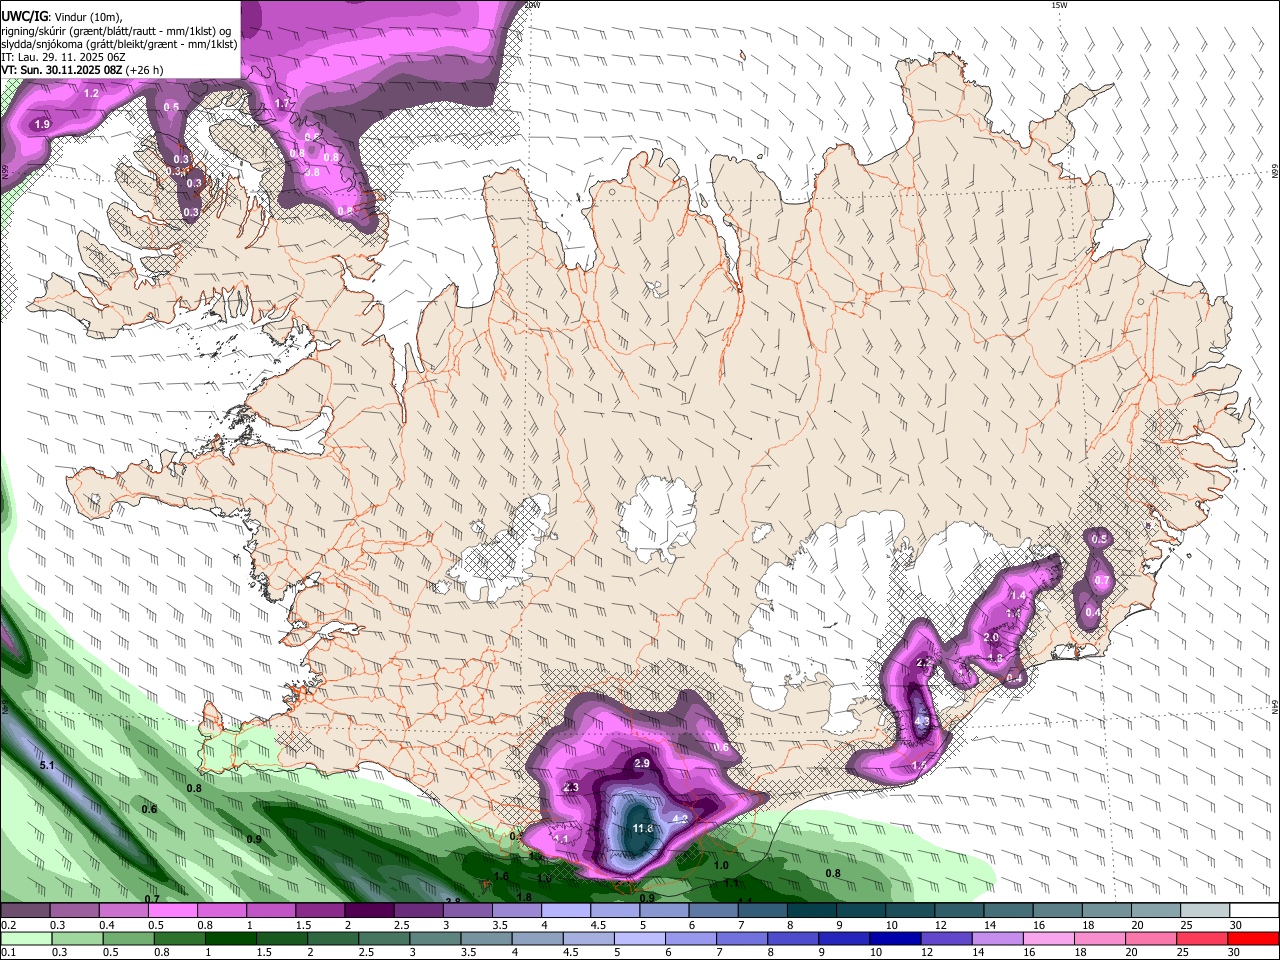
Task: Click the 2.9 snowfall value on the map
Action: click(643, 764)
